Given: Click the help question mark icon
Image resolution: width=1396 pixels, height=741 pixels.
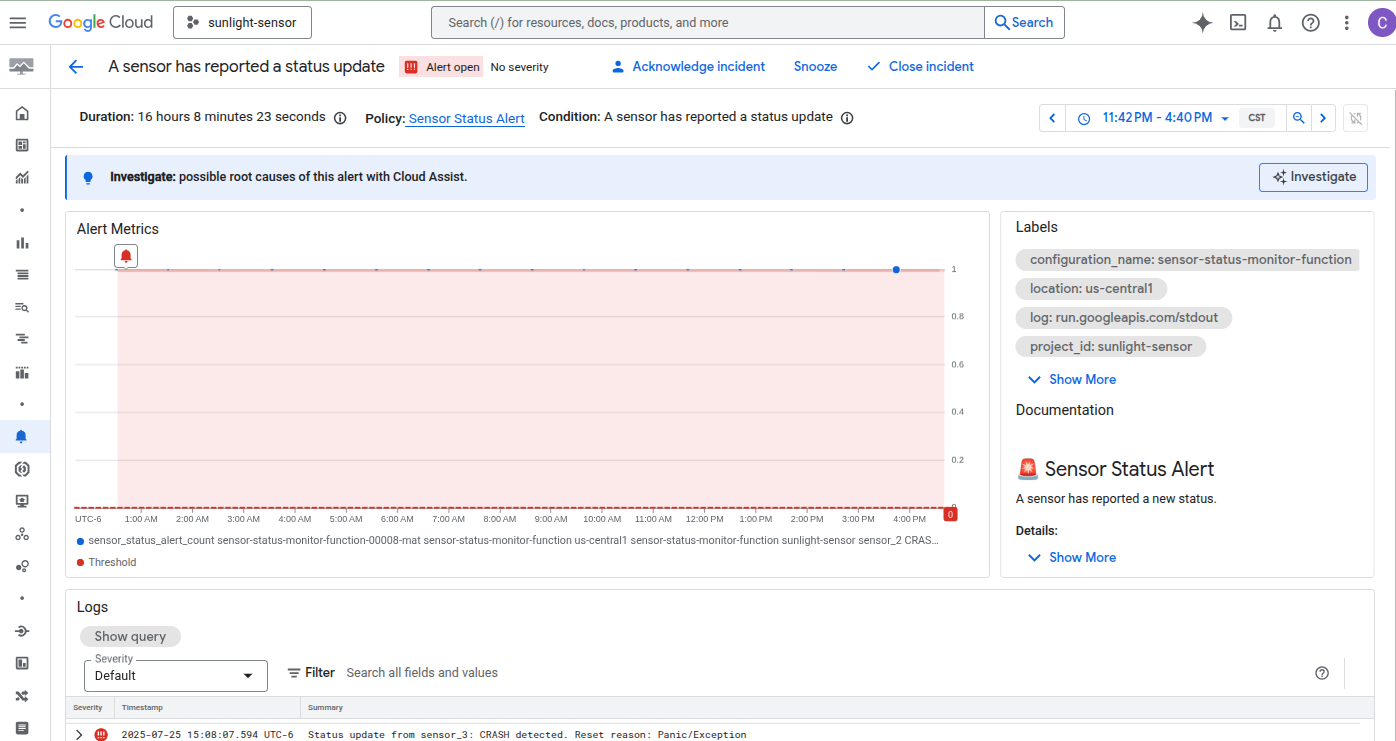Looking at the screenshot, I should click(1310, 23).
